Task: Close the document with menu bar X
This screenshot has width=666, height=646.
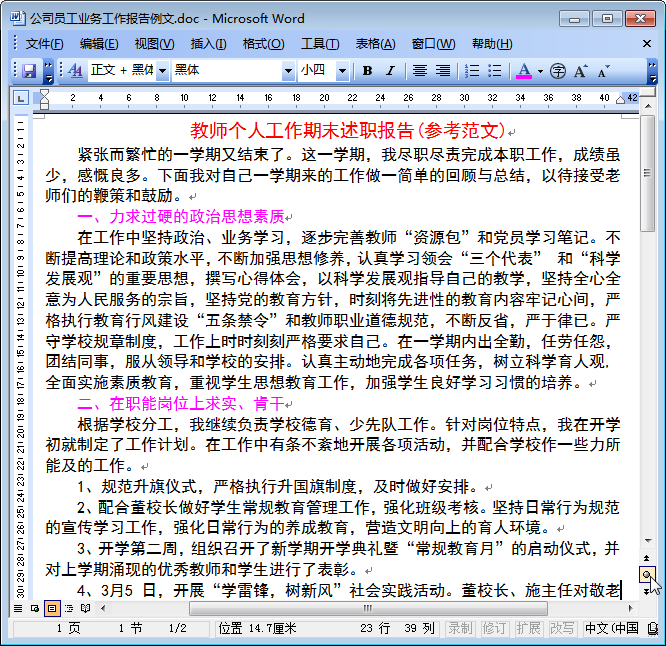Action: click(646, 44)
